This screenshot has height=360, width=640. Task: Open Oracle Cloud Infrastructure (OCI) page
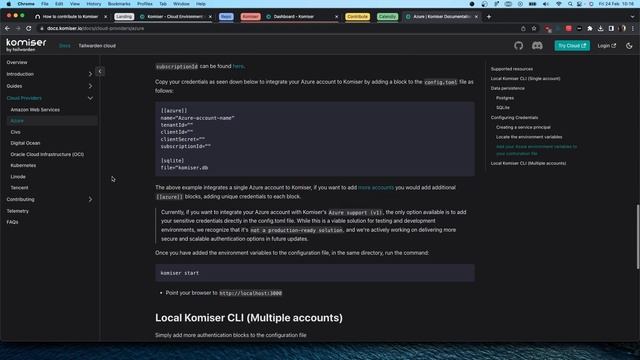click(x=47, y=154)
